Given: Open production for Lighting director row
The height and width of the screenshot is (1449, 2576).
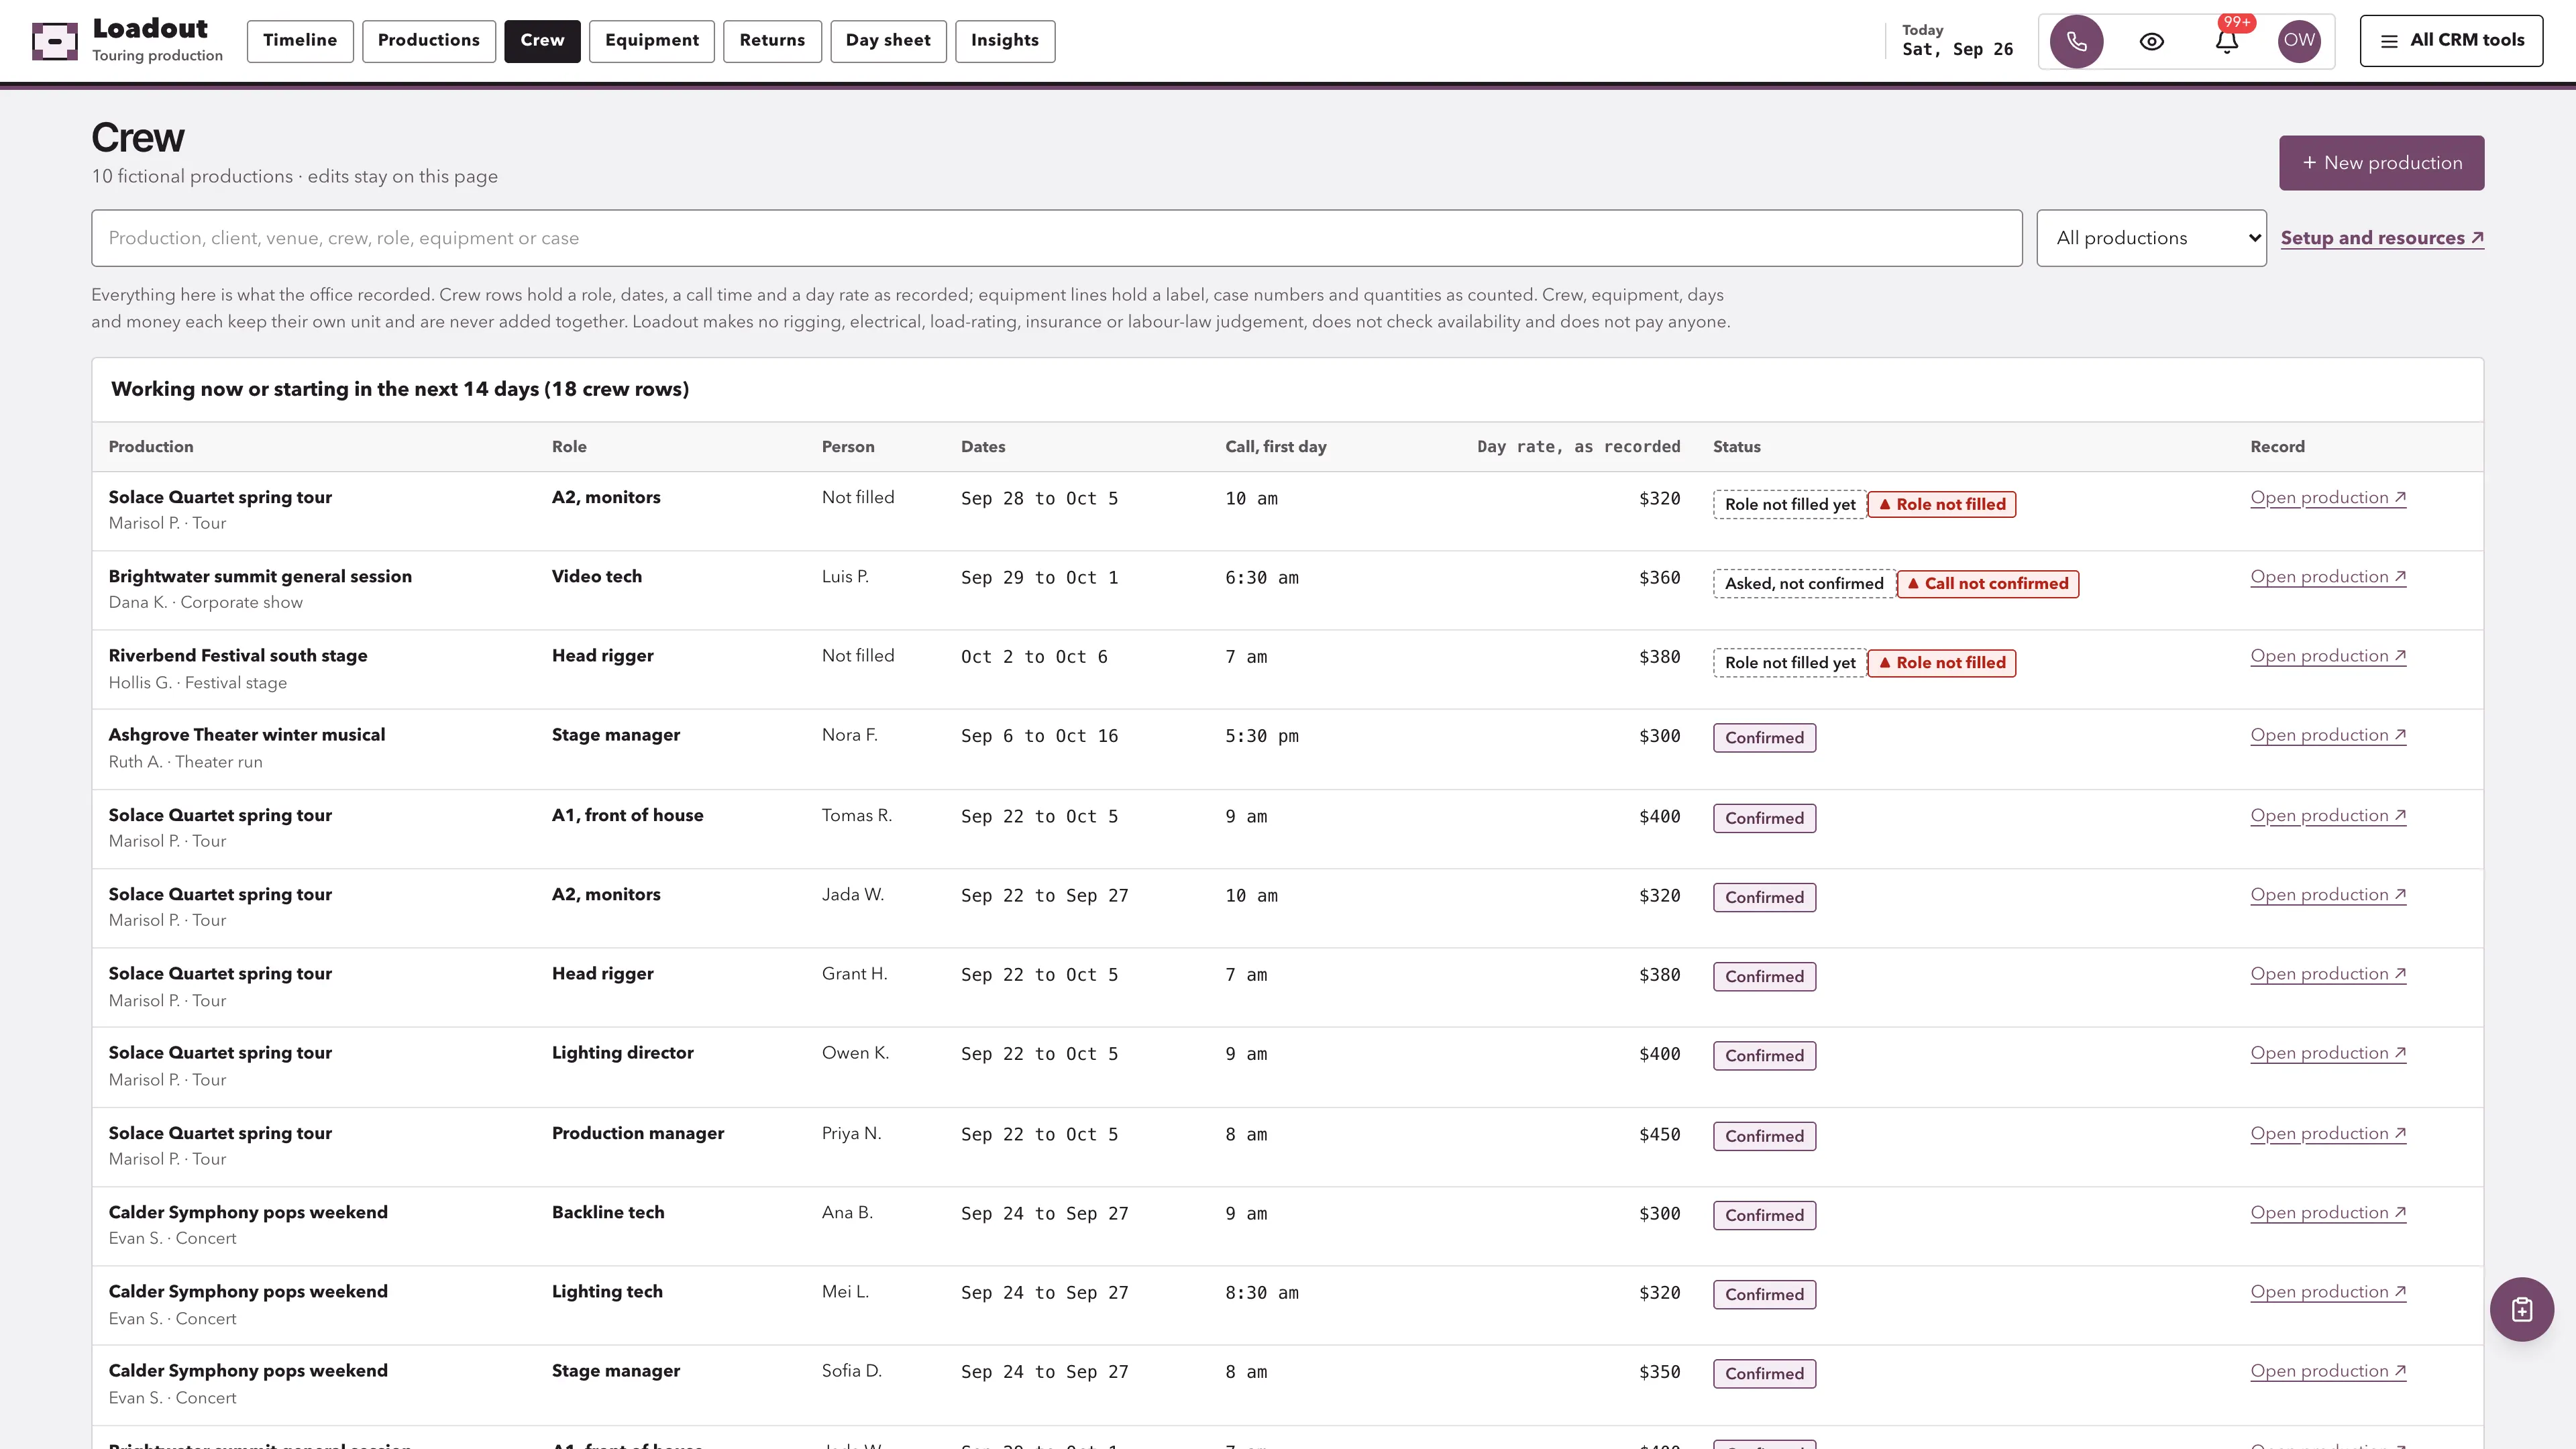Looking at the screenshot, I should 2328,1053.
